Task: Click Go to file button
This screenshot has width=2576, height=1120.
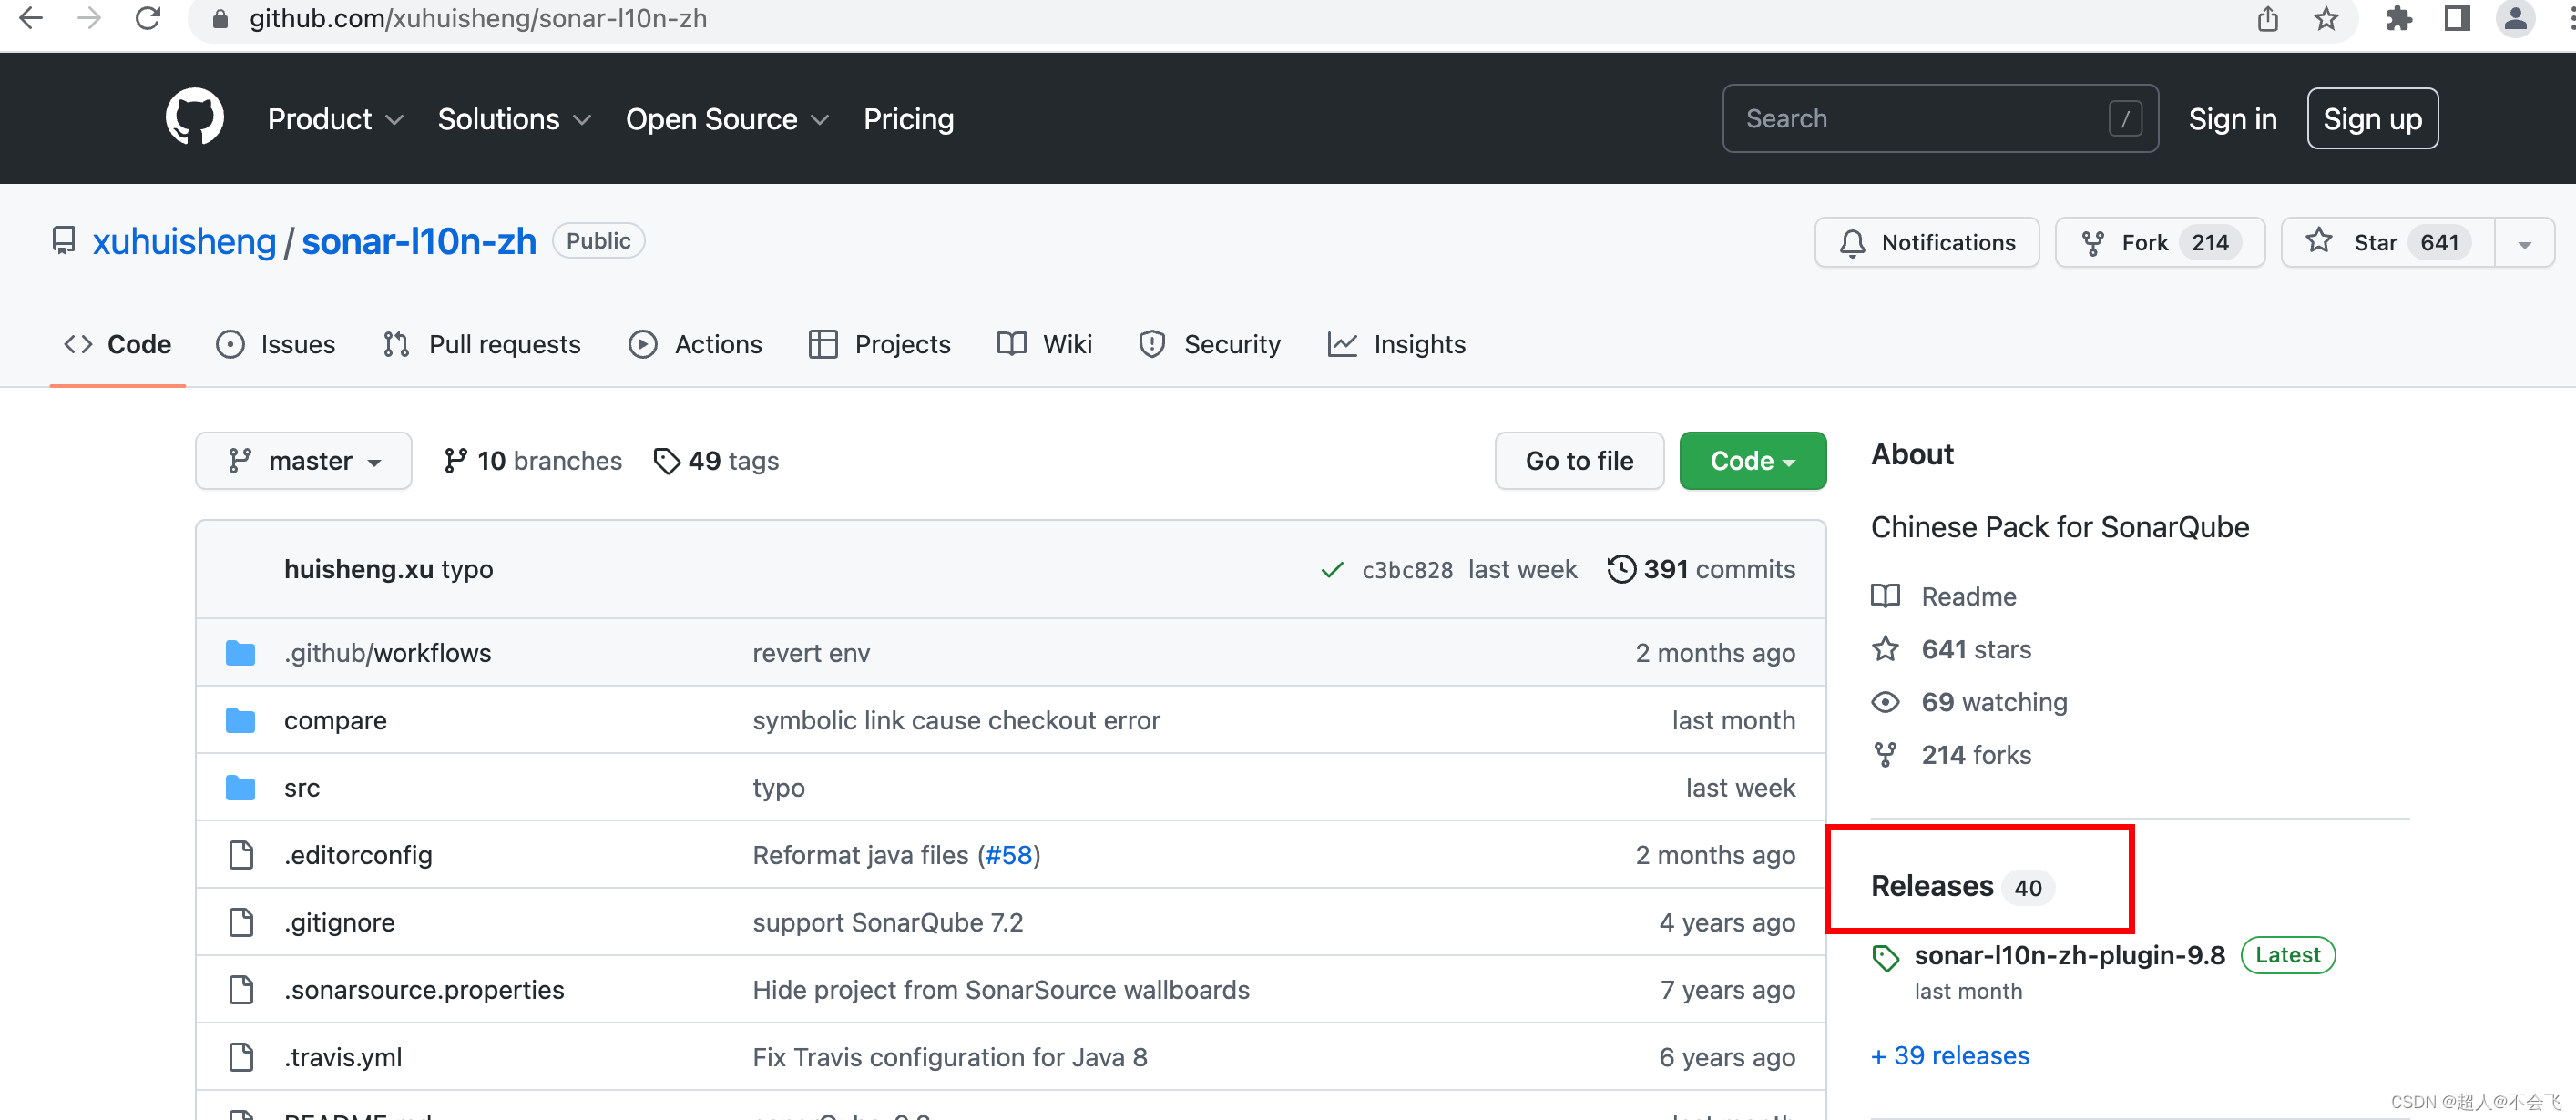Action: (x=1579, y=461)
